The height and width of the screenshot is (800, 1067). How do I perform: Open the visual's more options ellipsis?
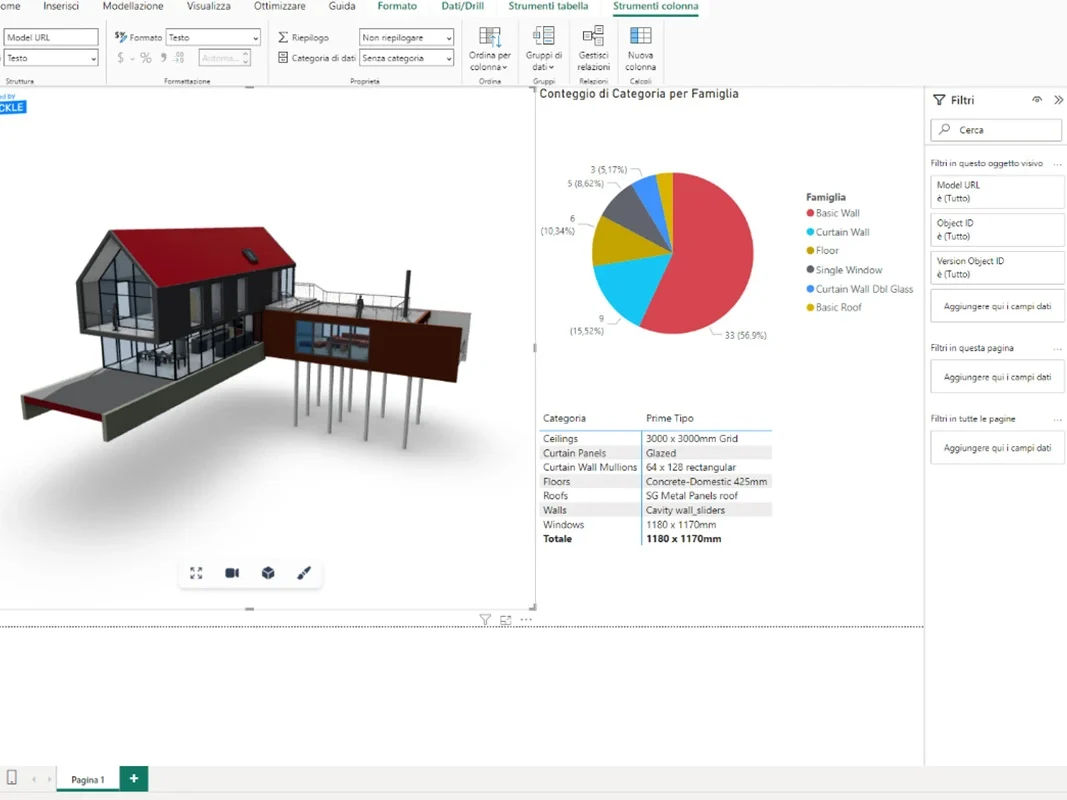coord(526,620)
